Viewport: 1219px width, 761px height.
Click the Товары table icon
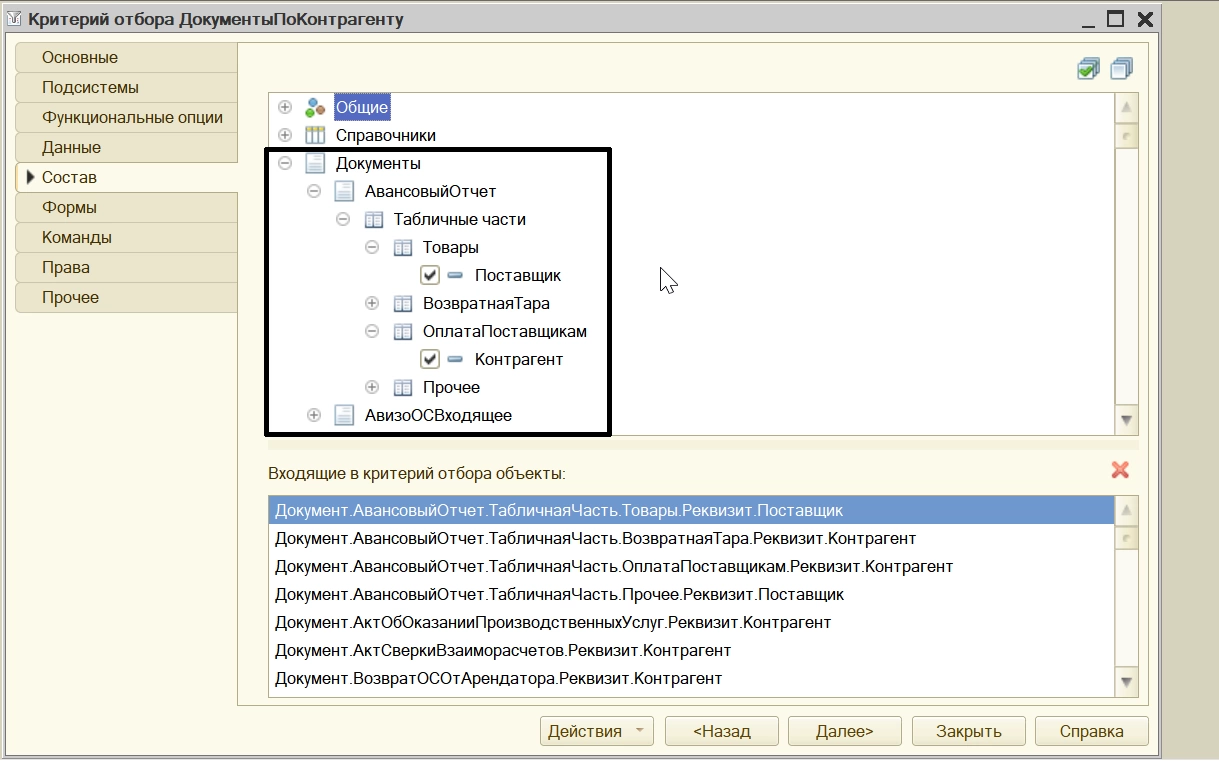pos(402,247)
